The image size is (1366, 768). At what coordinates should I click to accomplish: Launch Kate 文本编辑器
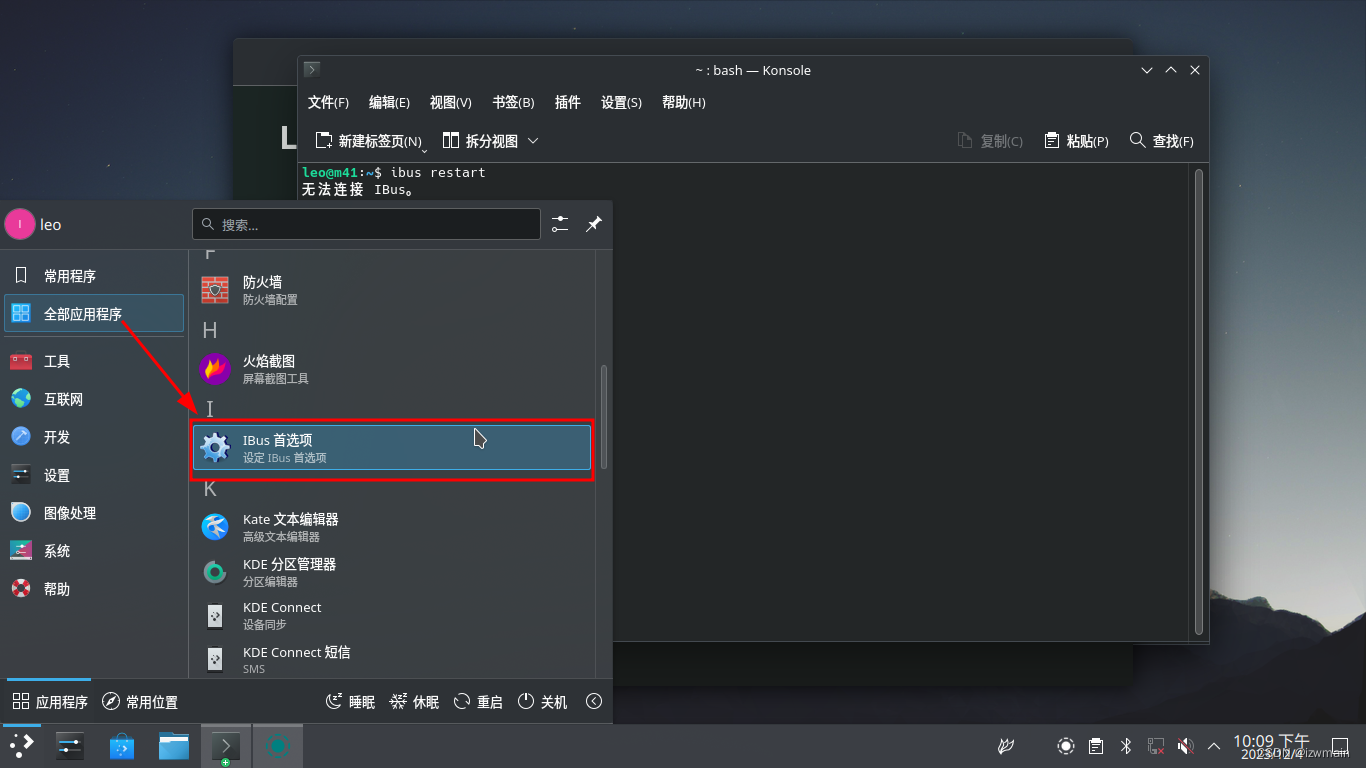coord(392,527)
